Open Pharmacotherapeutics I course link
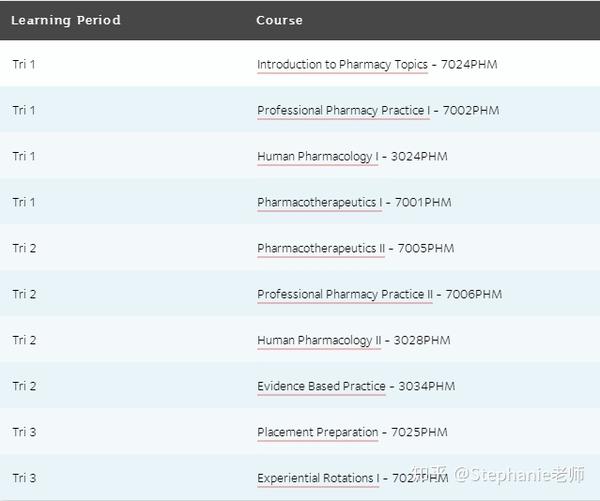Screen dimensions: 600x501 click(320, 202)
